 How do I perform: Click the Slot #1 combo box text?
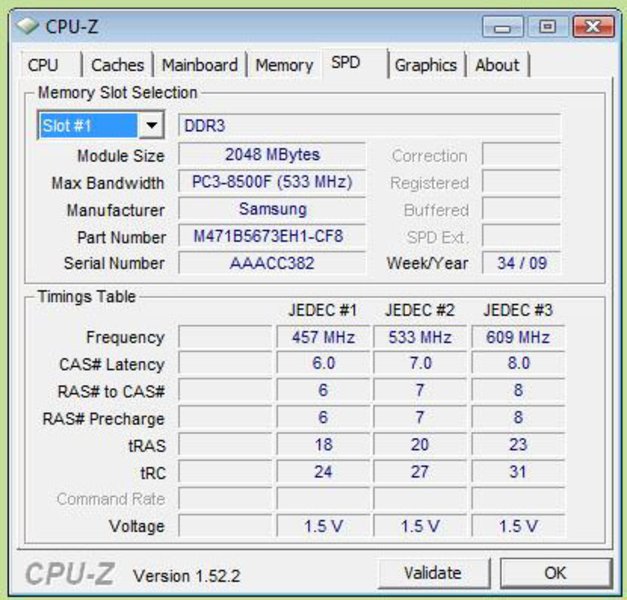(88, 126)
